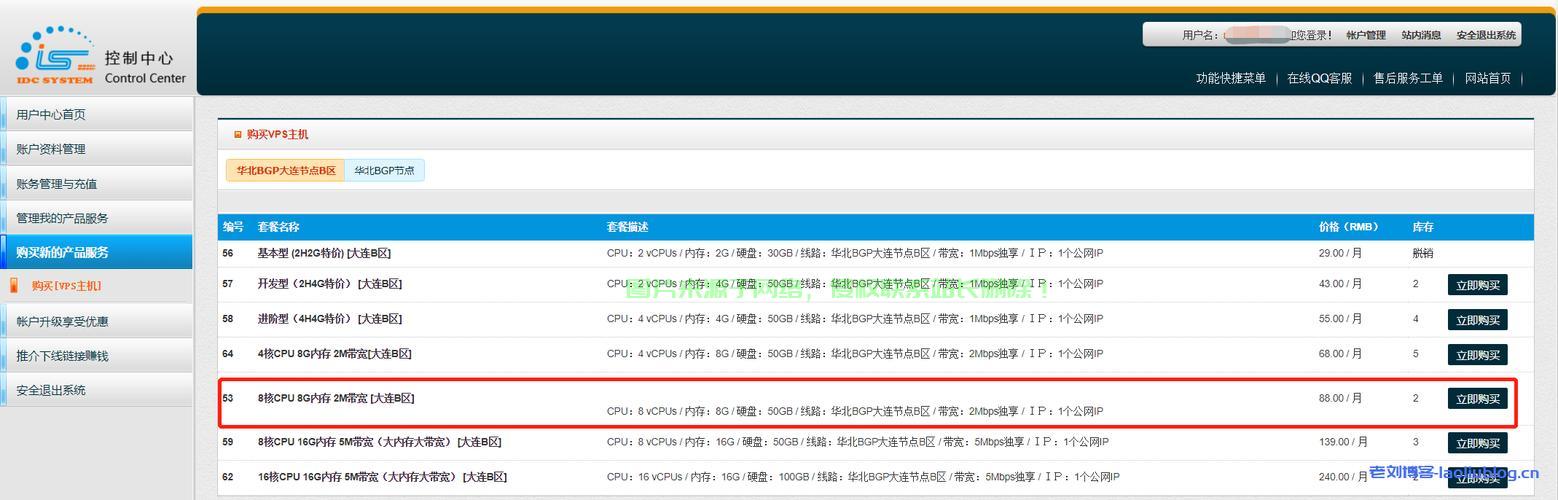1558x500 pixels.
Task: Click 立即购买 for 8核CPU 16G内存 5M带宽
Action: click(1477, 443)
